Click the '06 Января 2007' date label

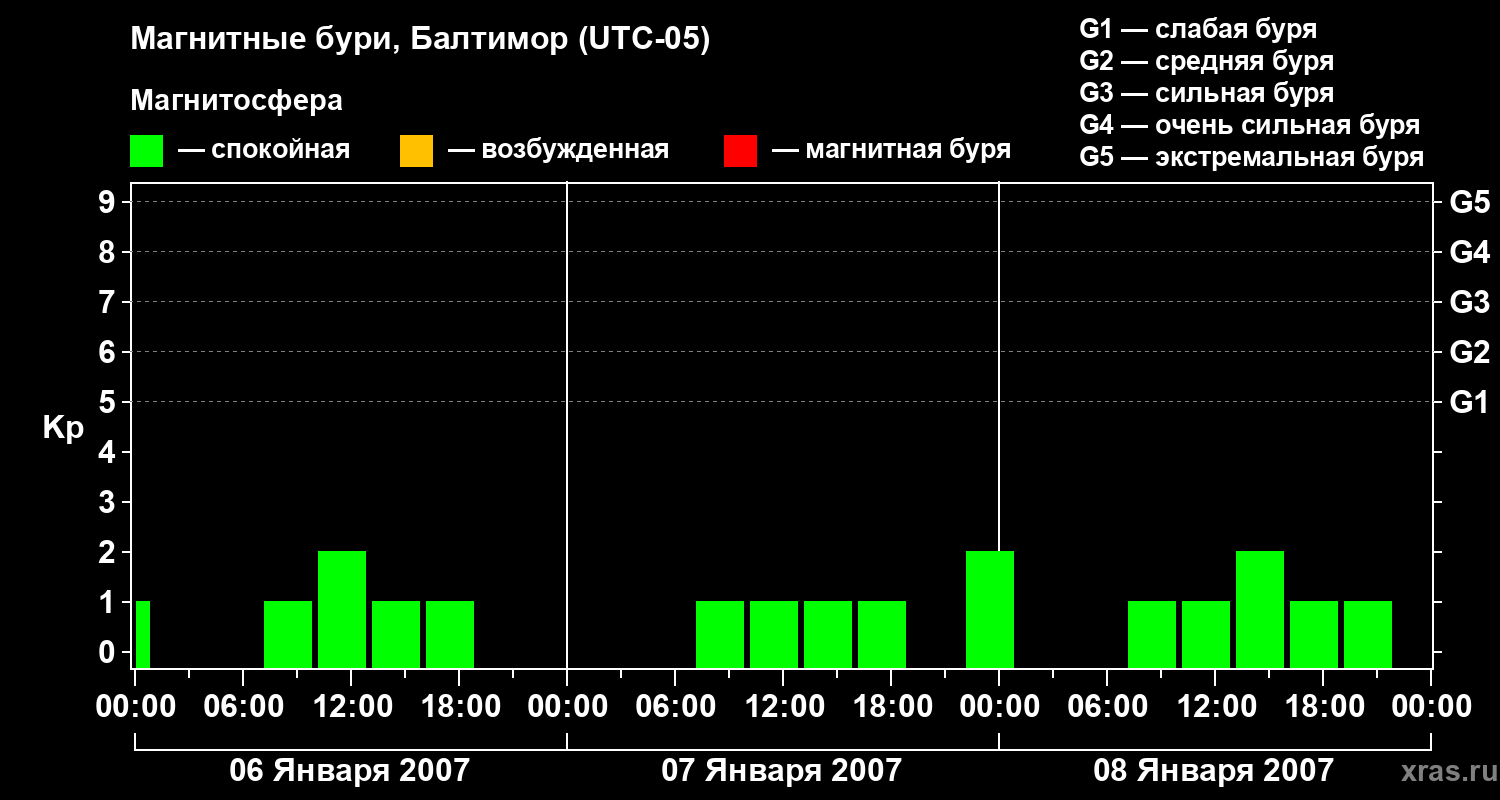click(349, 770)
